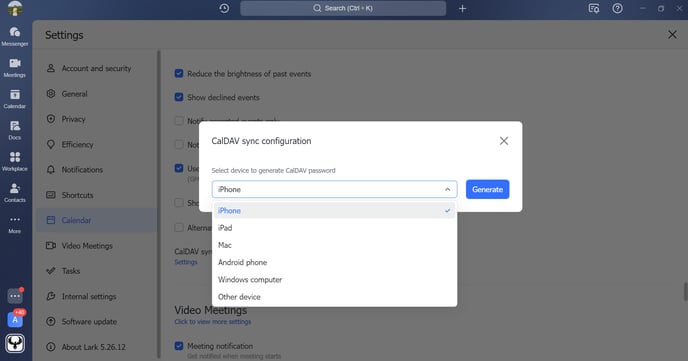The height and width of the screenshot is (361, 688).
Task: Click the profile avatar at top left
Action: (15, 8)
